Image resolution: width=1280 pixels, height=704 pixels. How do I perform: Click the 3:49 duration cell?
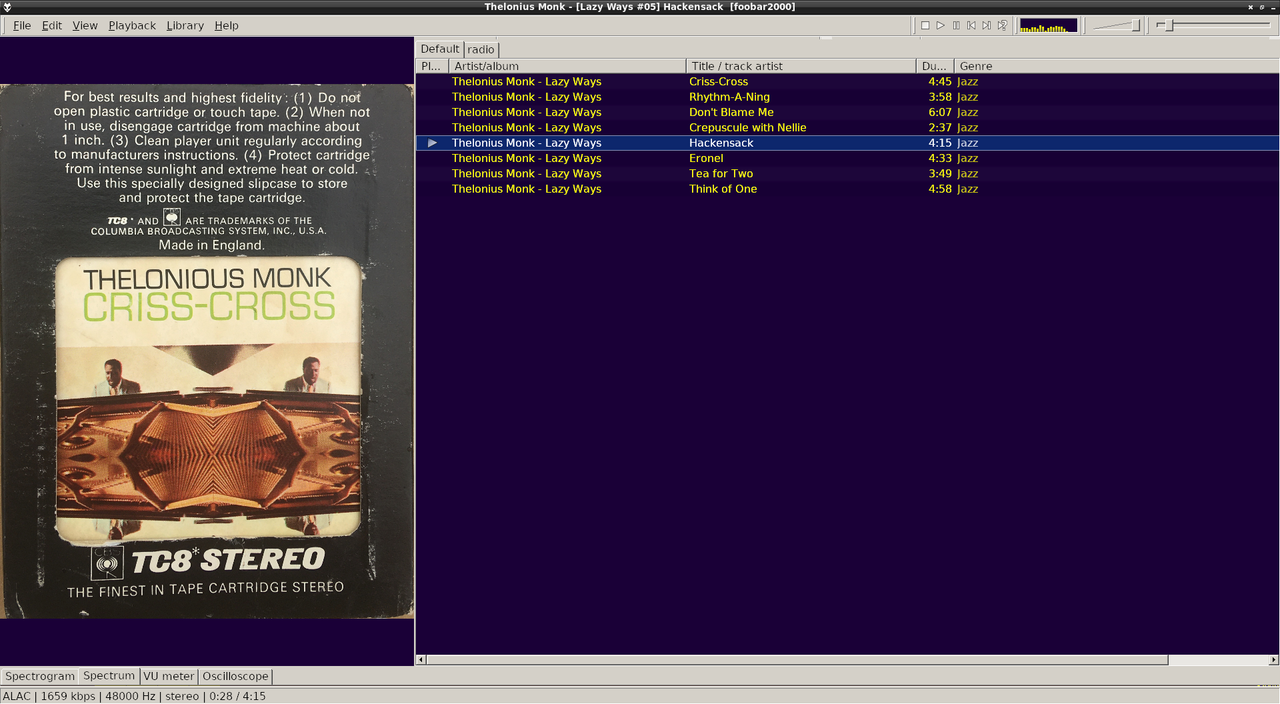point(939,173)
